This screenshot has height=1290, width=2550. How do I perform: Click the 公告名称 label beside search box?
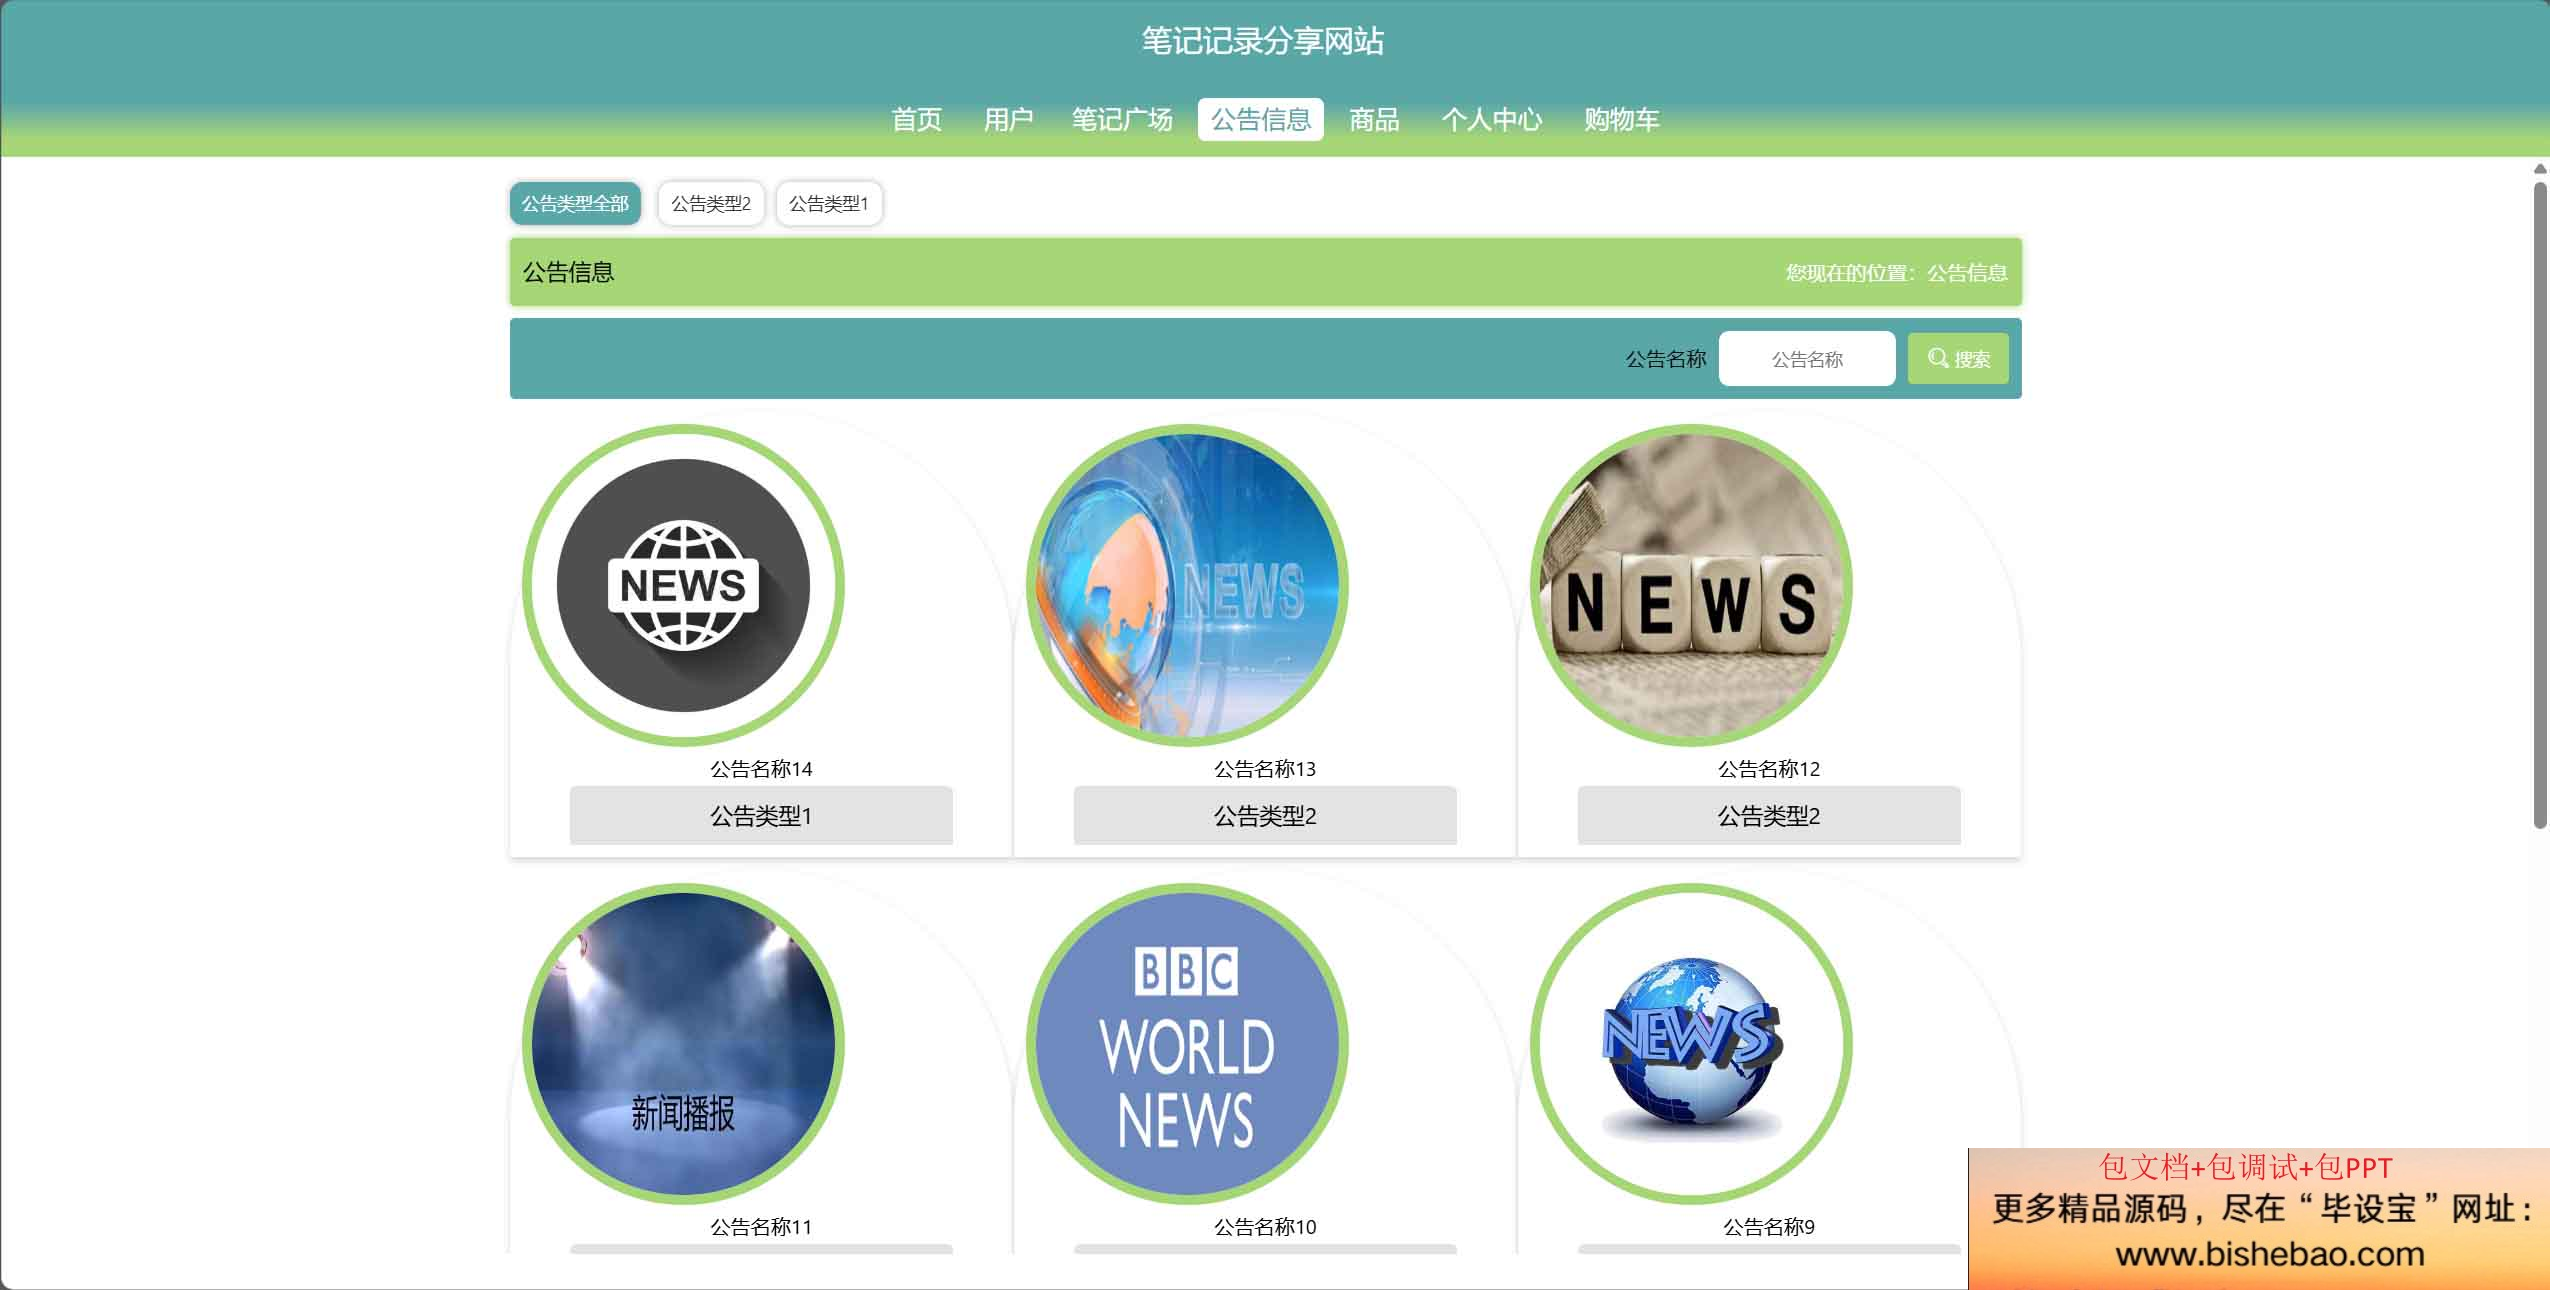(1665, 359)
